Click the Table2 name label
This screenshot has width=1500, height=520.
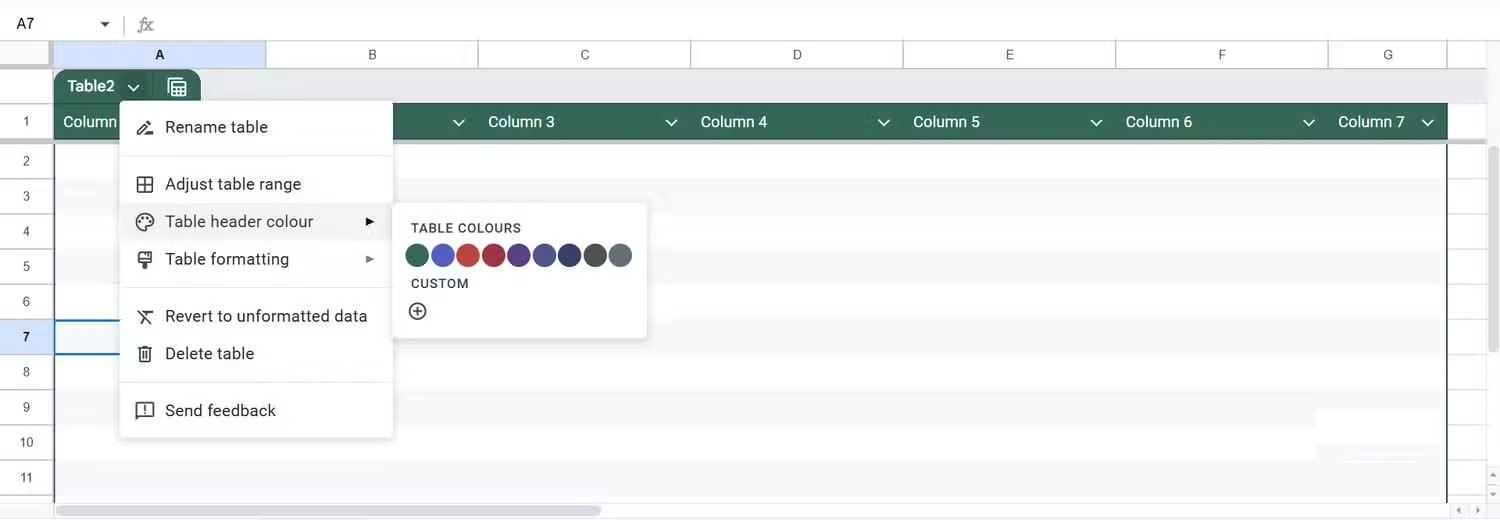[x=91, y=87]
